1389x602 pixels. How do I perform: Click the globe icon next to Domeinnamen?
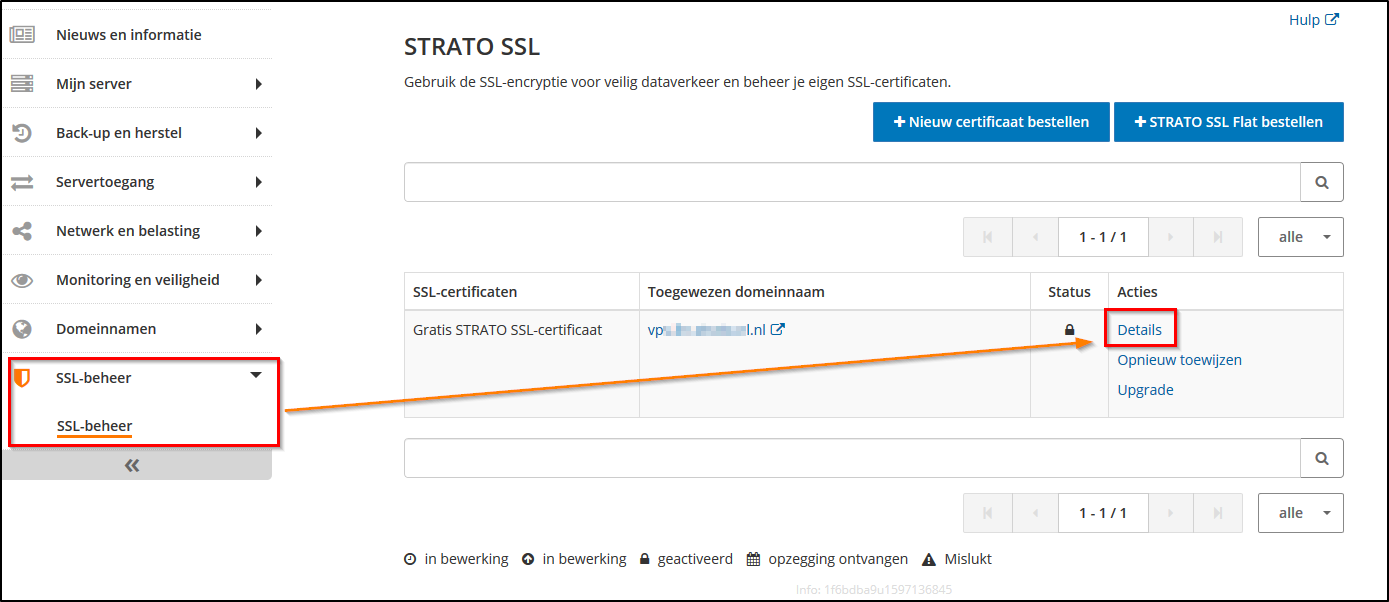pyautogui.click(x=22, y=328)
